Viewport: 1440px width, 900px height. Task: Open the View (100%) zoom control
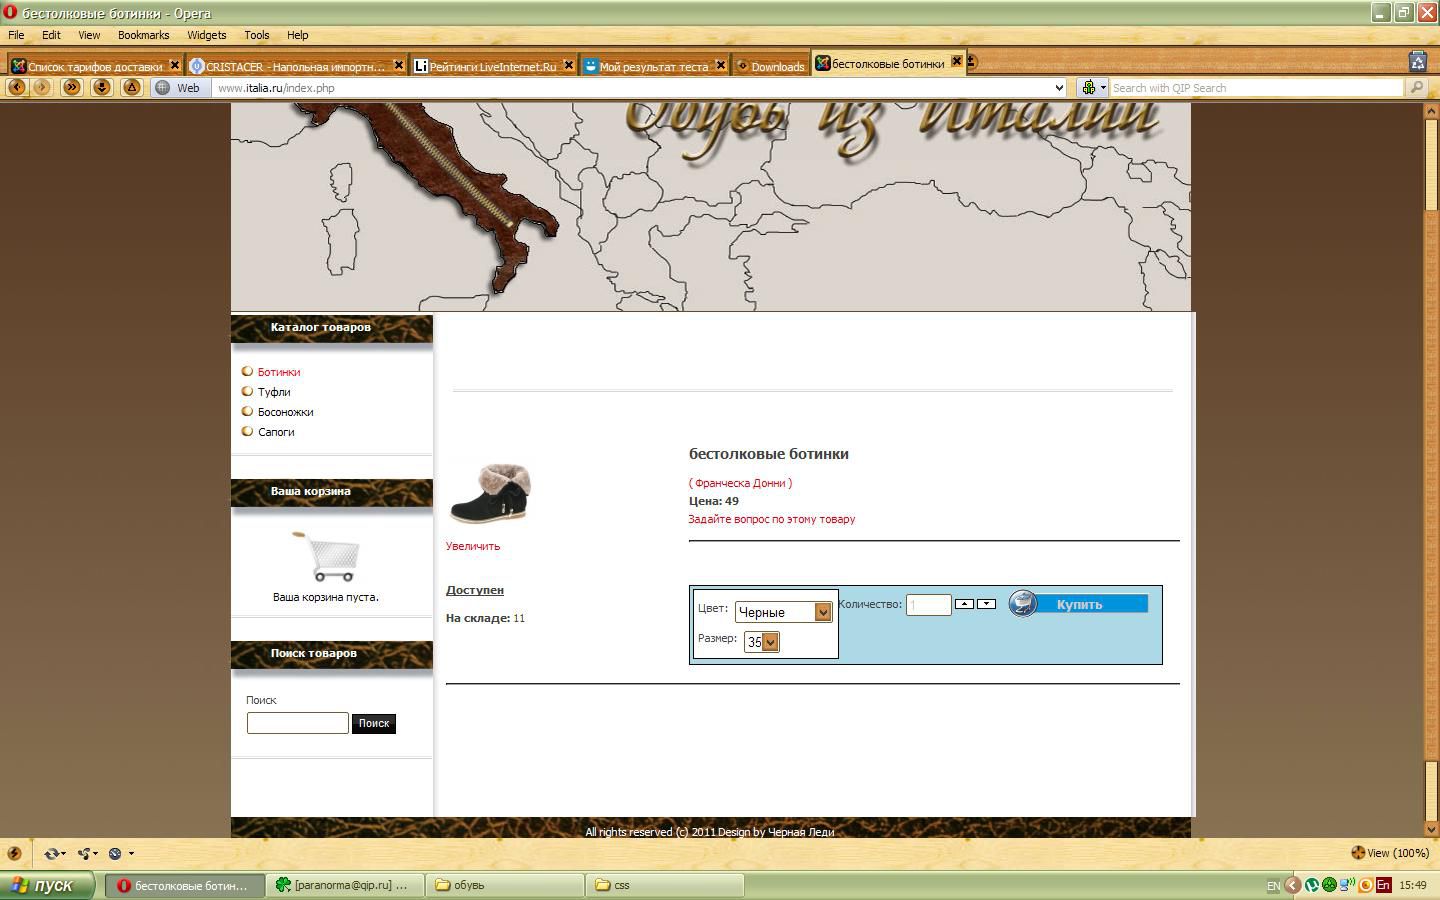(1390, 853)
